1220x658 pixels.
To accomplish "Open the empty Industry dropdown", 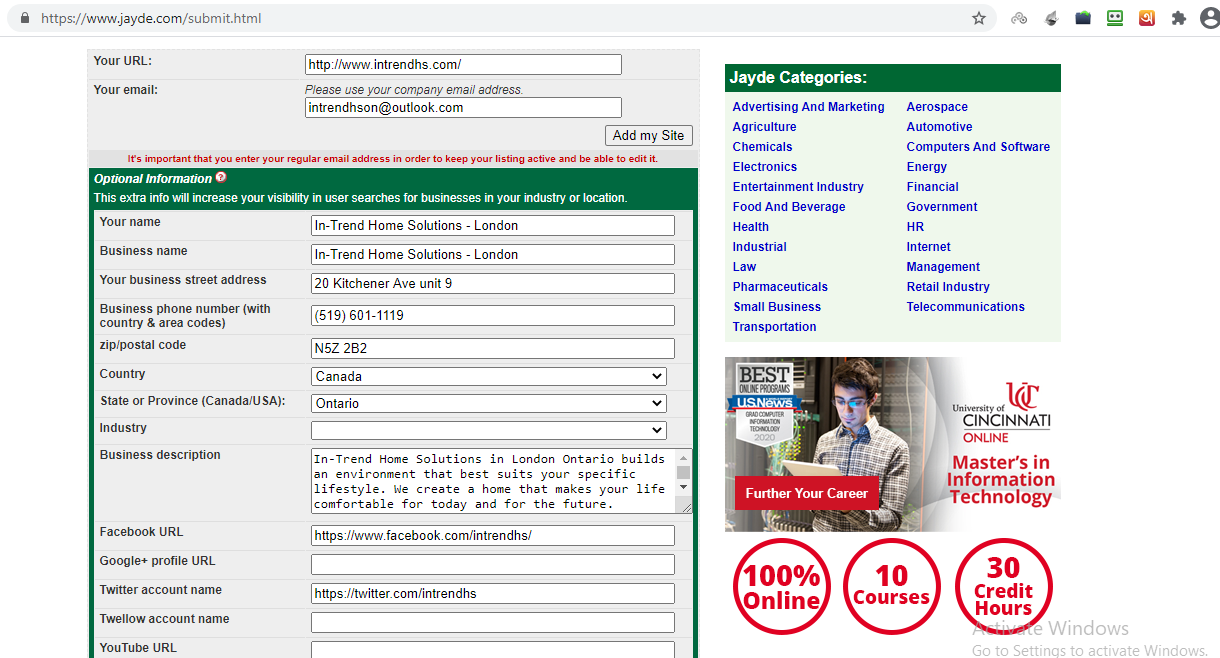I will pyautogui.click(x=489, y=430).
